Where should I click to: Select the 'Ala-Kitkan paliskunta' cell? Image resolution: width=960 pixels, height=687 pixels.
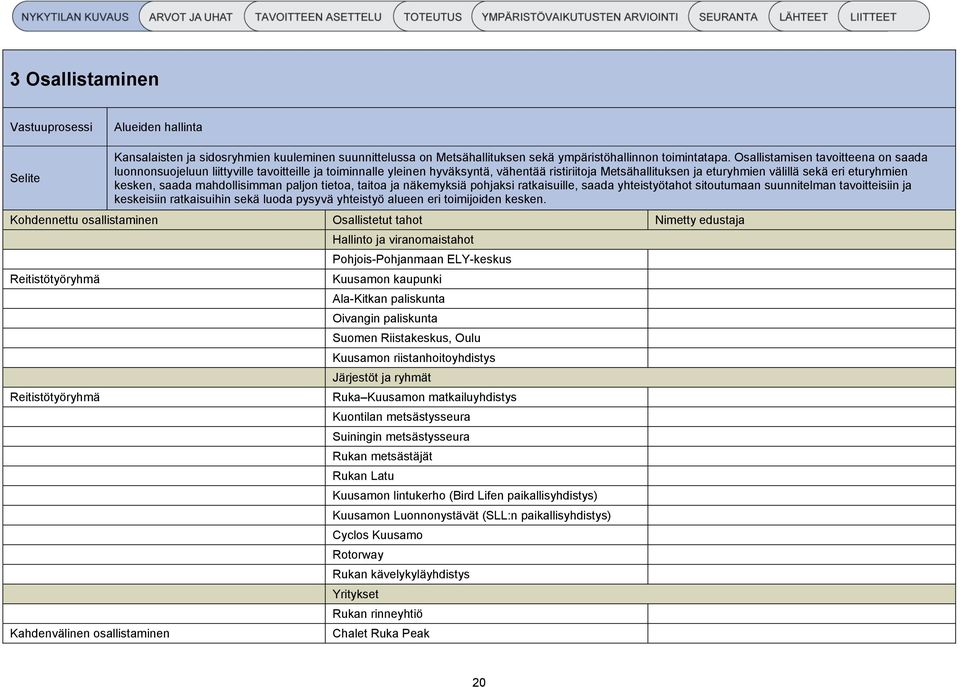tap(486, 299)
